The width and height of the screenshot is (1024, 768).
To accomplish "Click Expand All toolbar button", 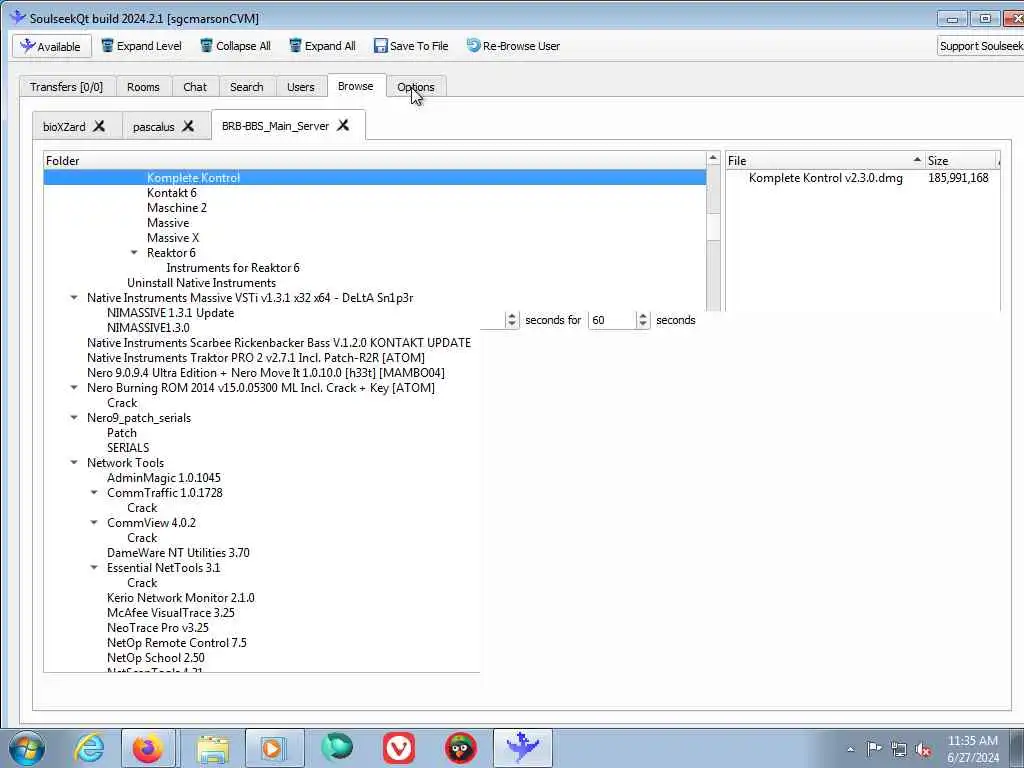I will click(322, 46).
